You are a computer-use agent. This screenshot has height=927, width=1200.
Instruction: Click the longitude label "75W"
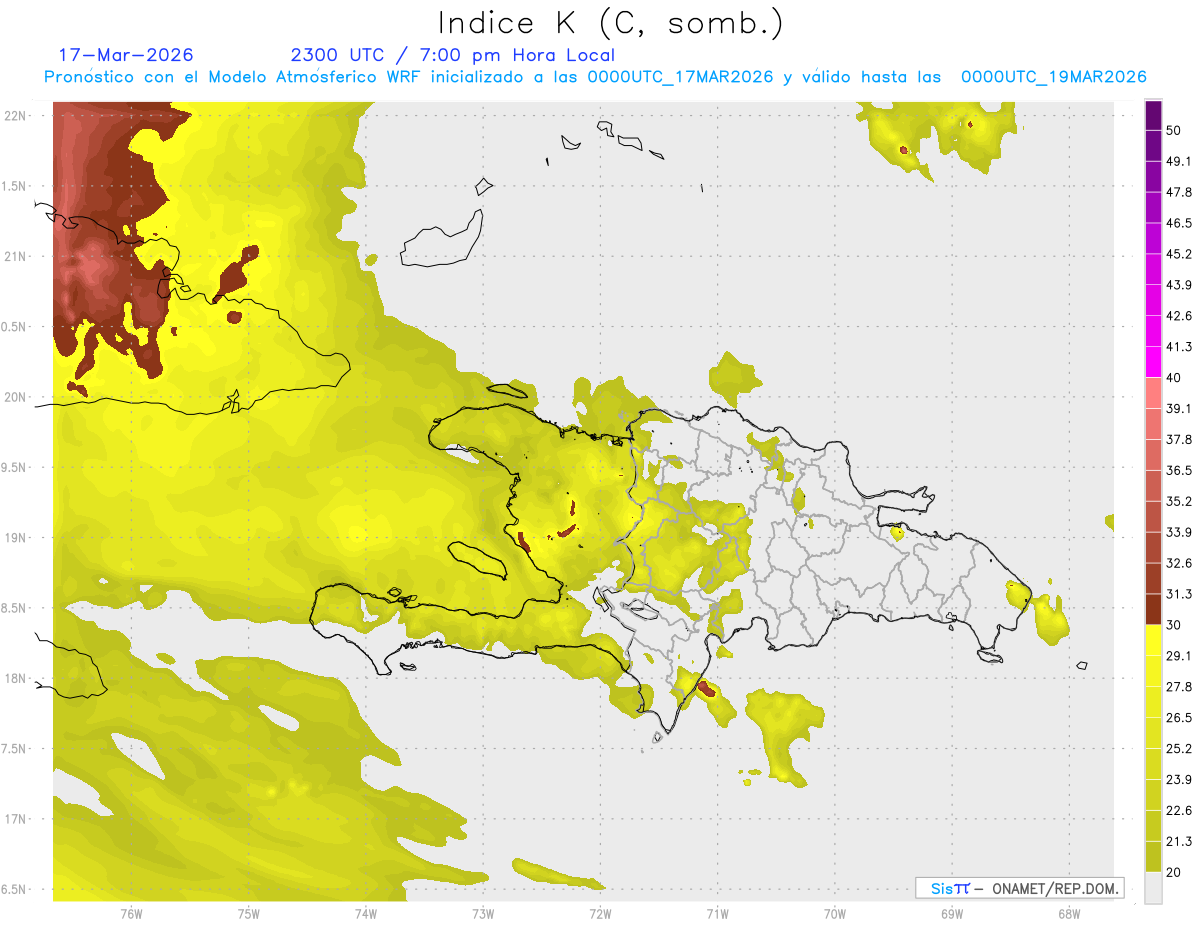(x=249, y=913)
